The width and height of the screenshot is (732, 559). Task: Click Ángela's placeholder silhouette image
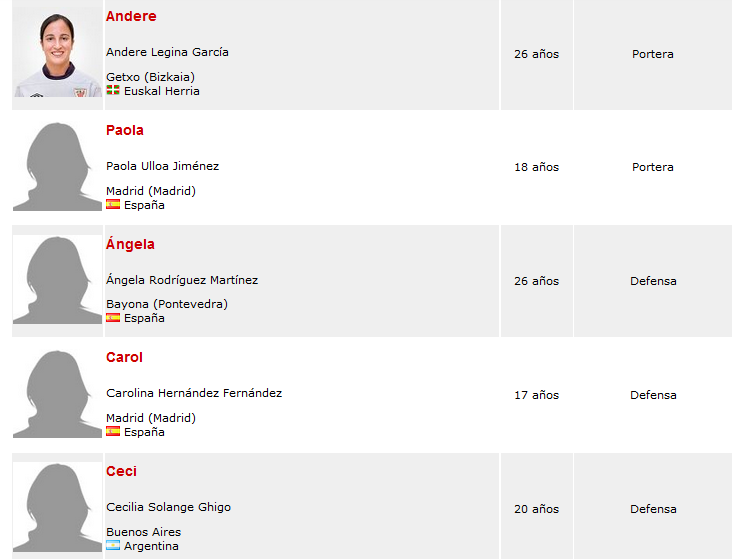pyautogui.click(x=57, y=280)
